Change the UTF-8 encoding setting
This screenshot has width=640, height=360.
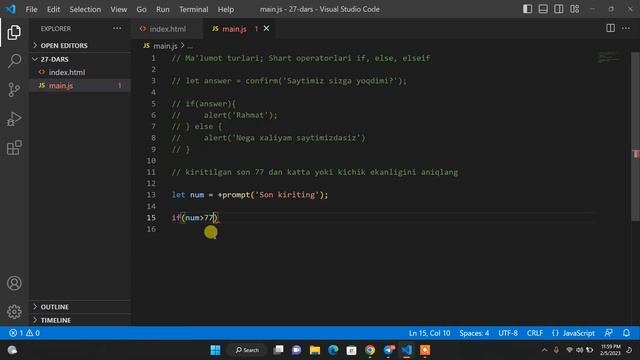click(x=508, y=333)
